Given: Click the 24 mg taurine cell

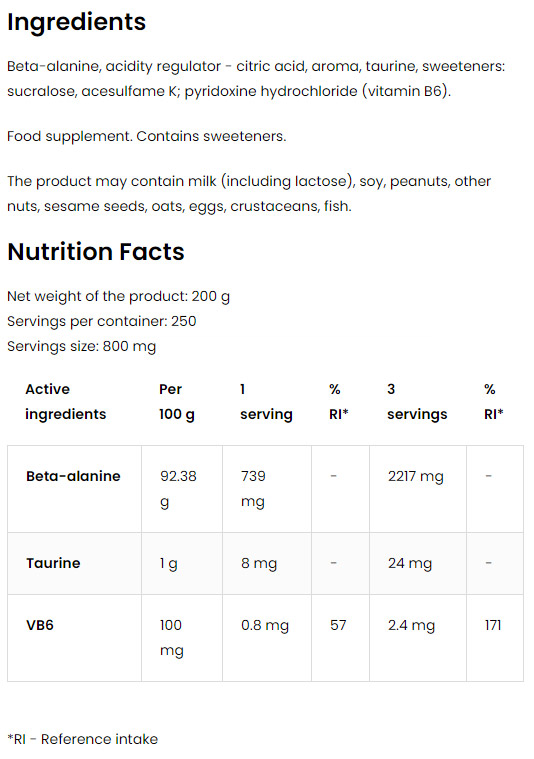Looking at the screenshot, I should (410, 563).
